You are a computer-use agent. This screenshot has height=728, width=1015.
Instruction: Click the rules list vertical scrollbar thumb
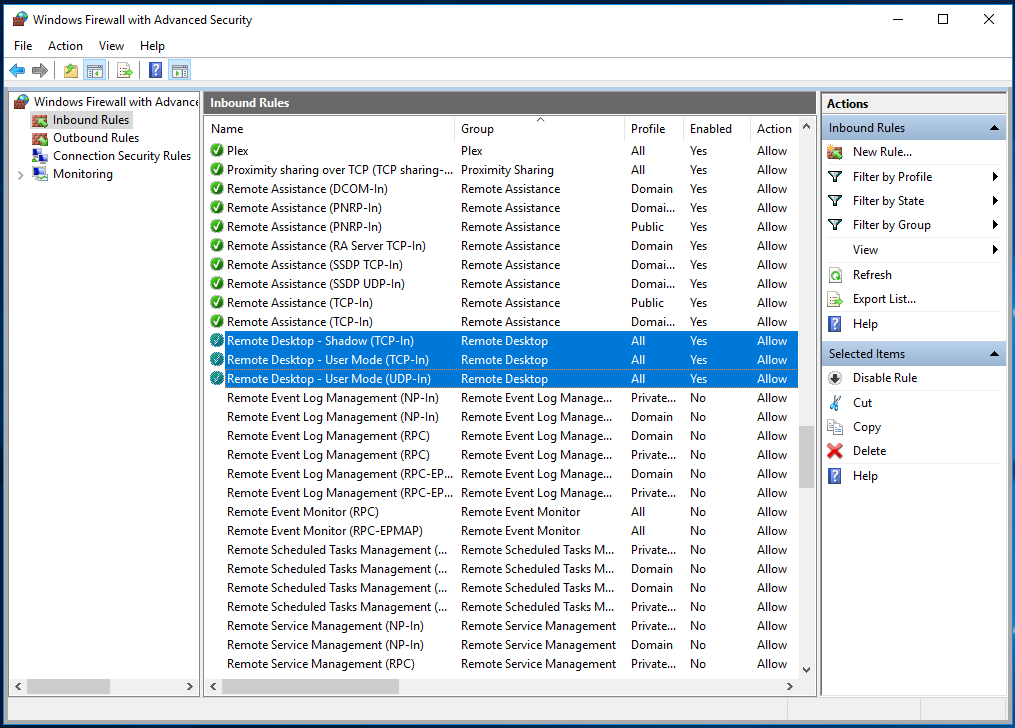pos(806,456)
